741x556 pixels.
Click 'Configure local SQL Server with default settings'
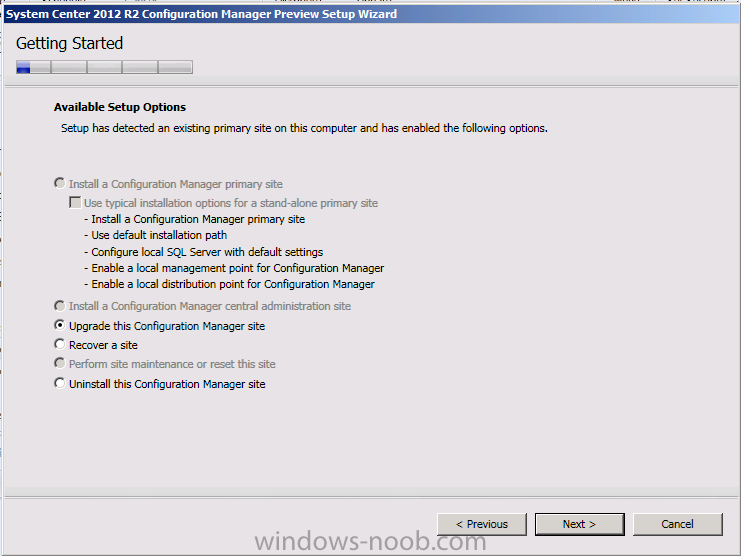pos(204,252)
